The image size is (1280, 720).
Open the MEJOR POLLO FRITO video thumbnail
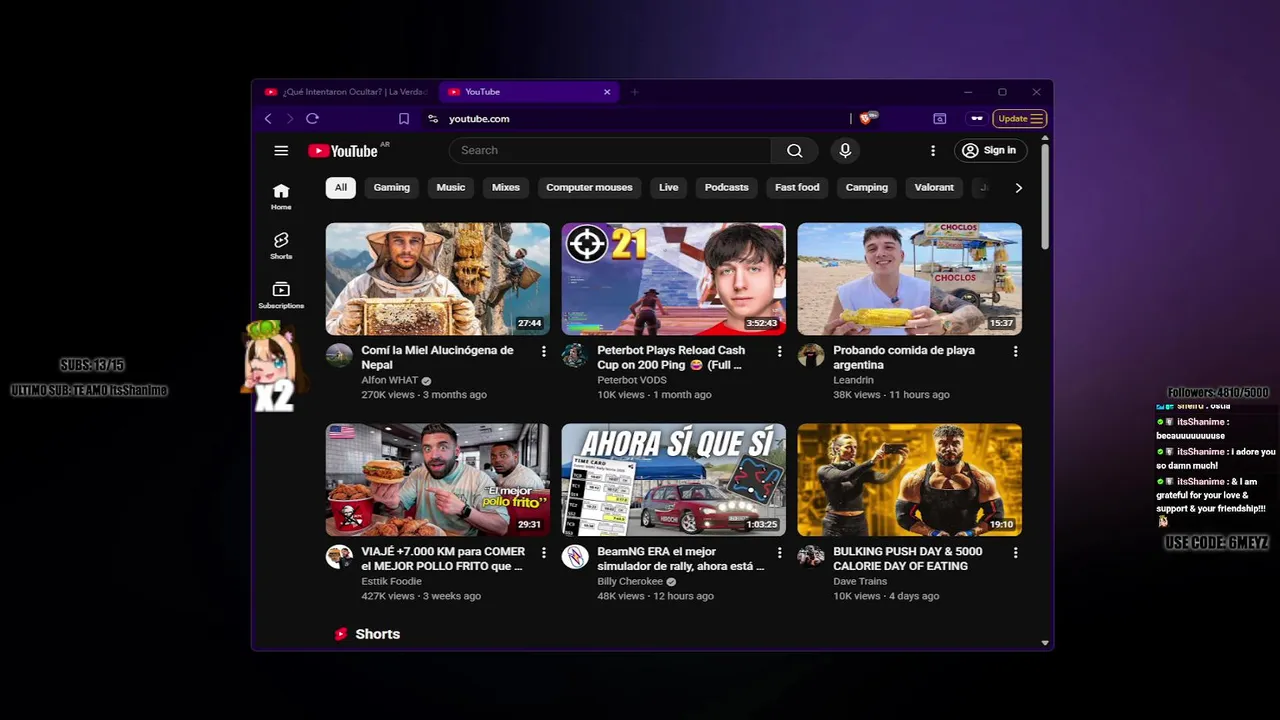click(x=438, y=480)
